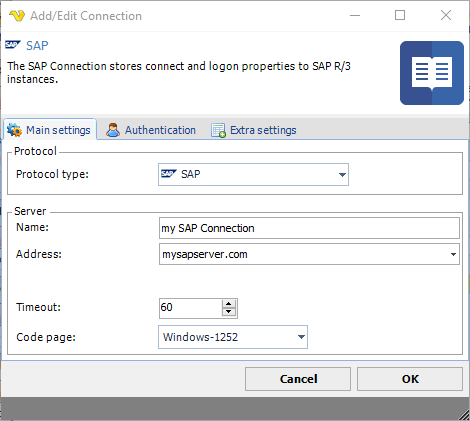Expand the Address dropdown arrow
470x421 pixels.
click(453, 254)
